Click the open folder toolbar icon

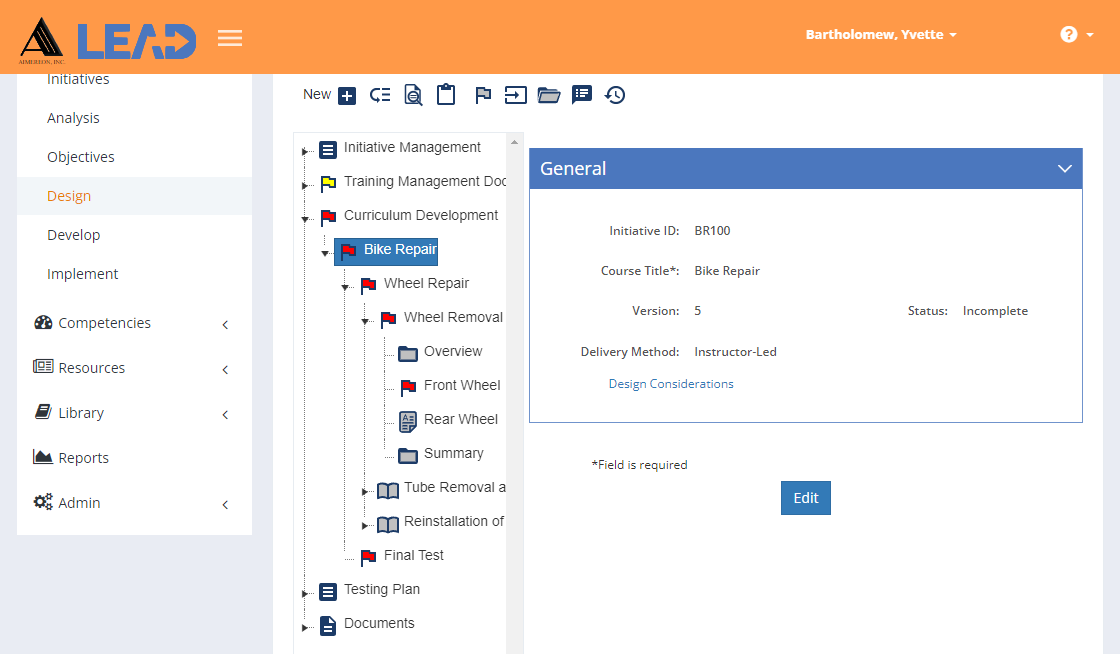549,95
